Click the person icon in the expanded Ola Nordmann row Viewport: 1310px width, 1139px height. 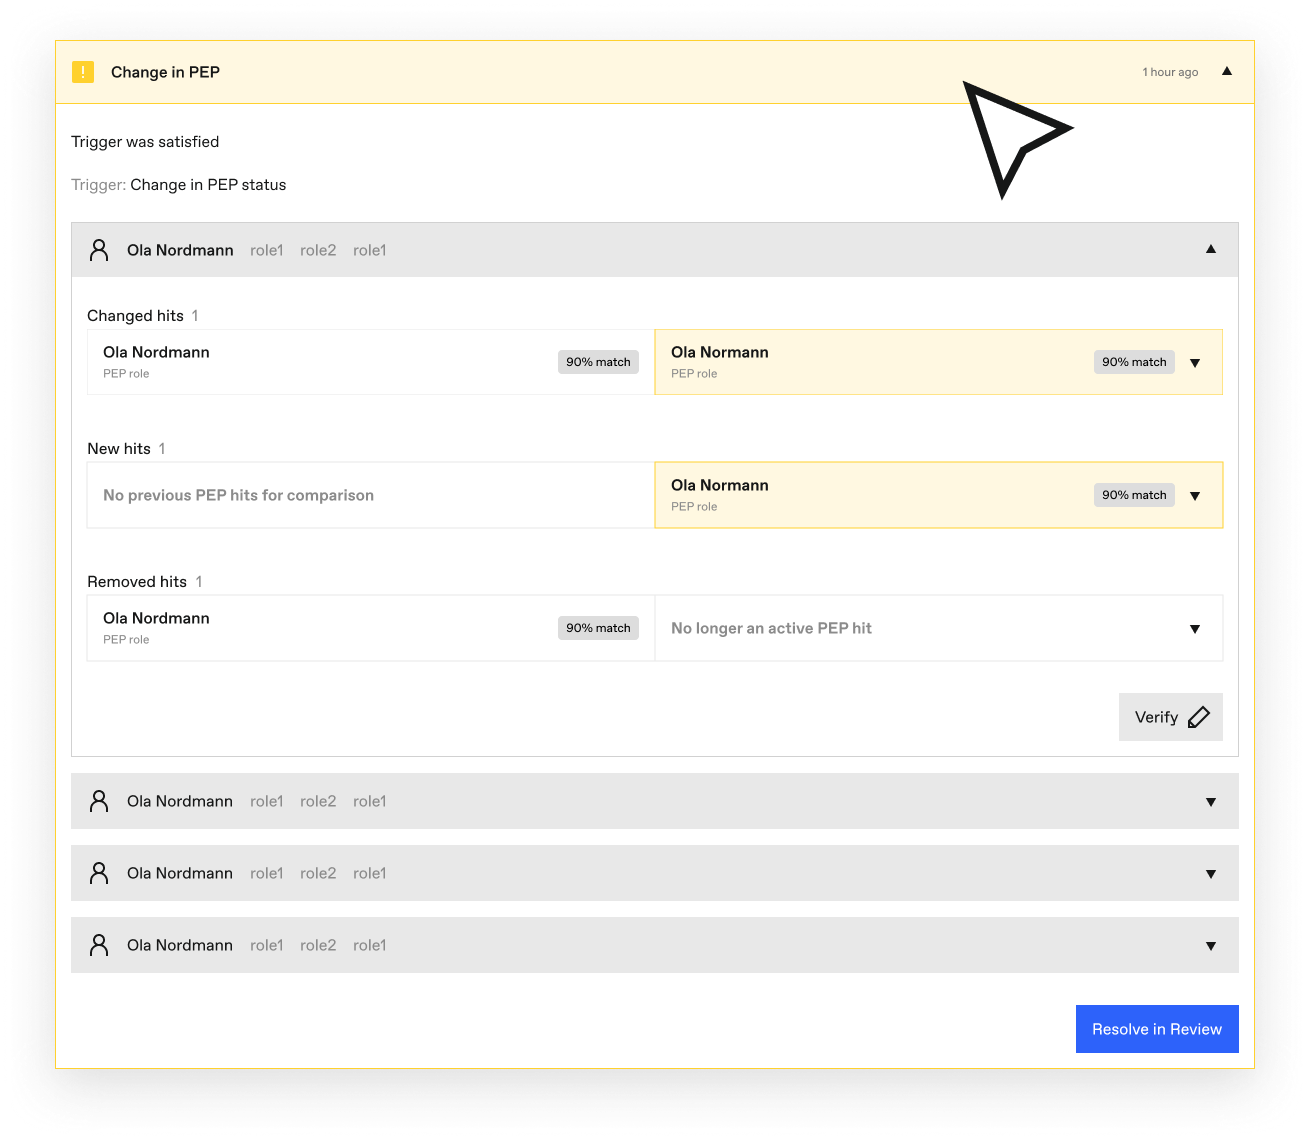[99, 250]
